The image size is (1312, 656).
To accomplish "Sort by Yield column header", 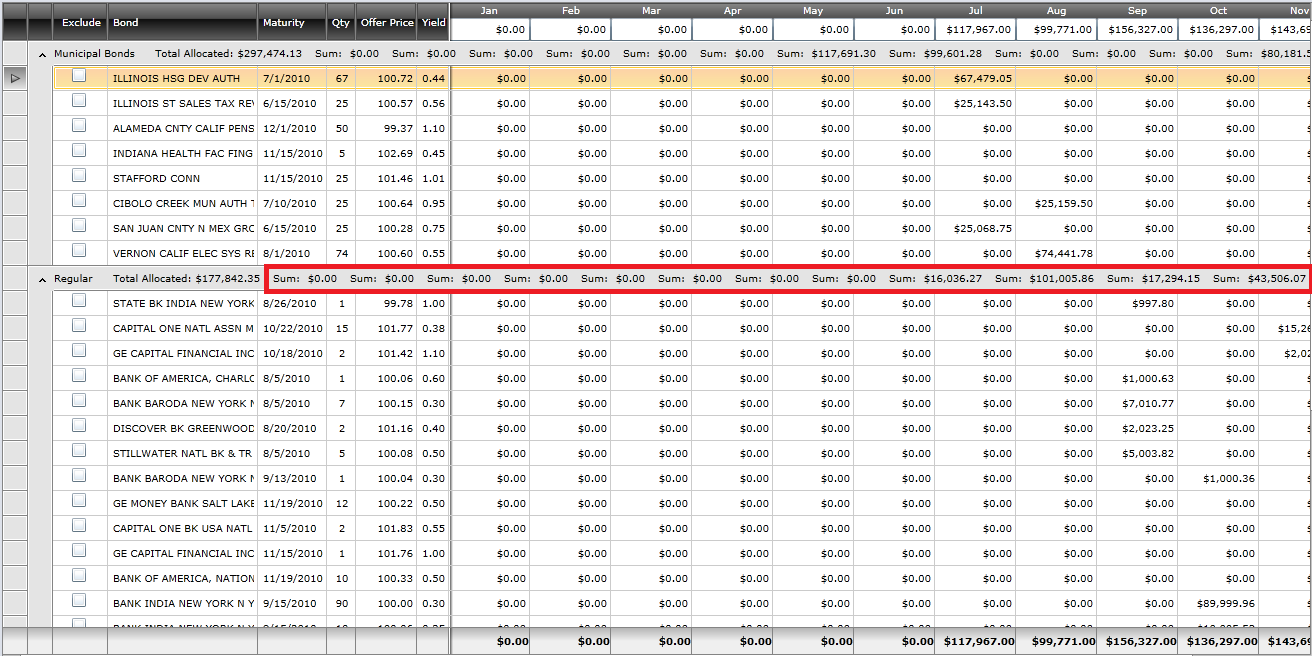I will (x=433, y=22).
